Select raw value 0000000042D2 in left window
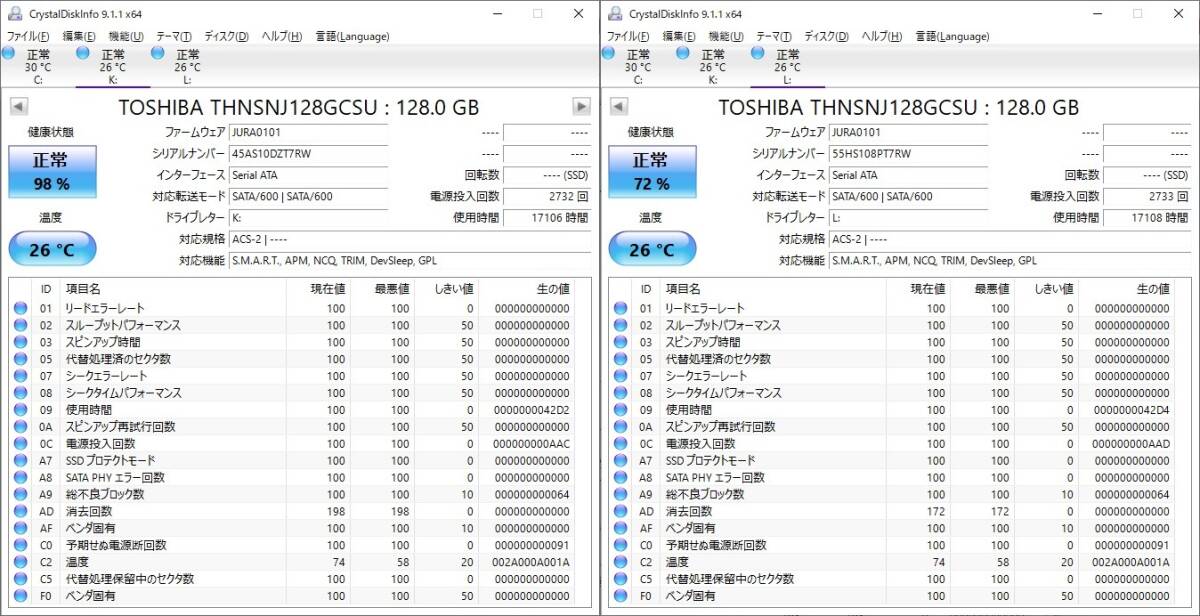 pos(532,411)
